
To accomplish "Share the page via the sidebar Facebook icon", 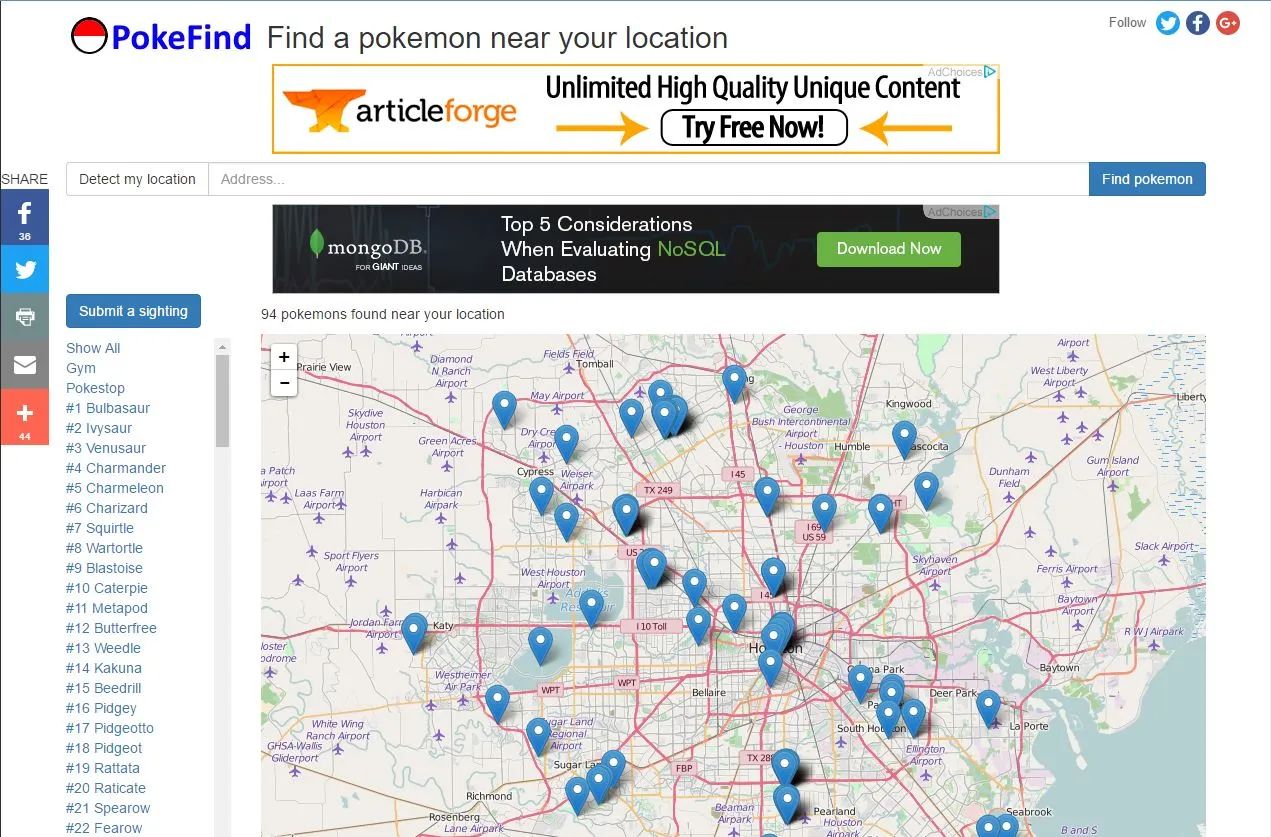I will tap(24, 216).
